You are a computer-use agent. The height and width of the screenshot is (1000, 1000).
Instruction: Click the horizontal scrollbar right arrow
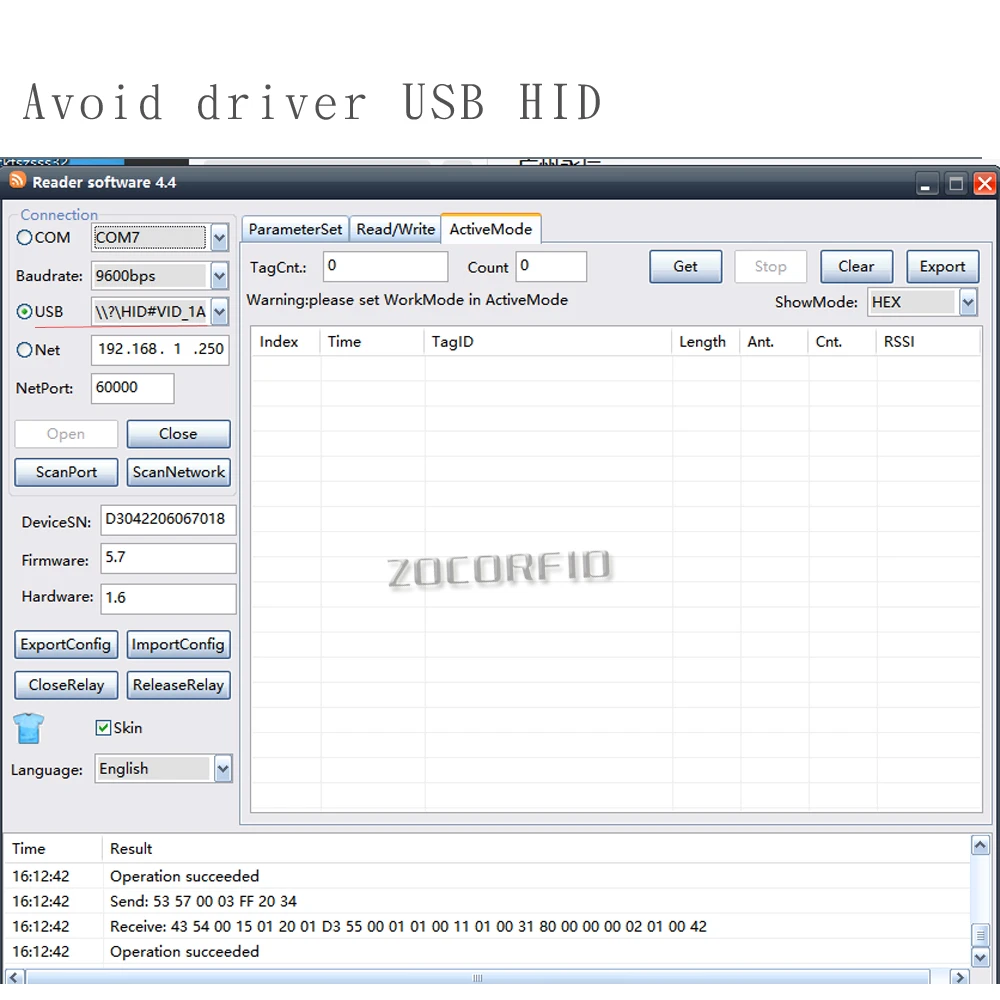pyautogui.click(x=959, y=977)
